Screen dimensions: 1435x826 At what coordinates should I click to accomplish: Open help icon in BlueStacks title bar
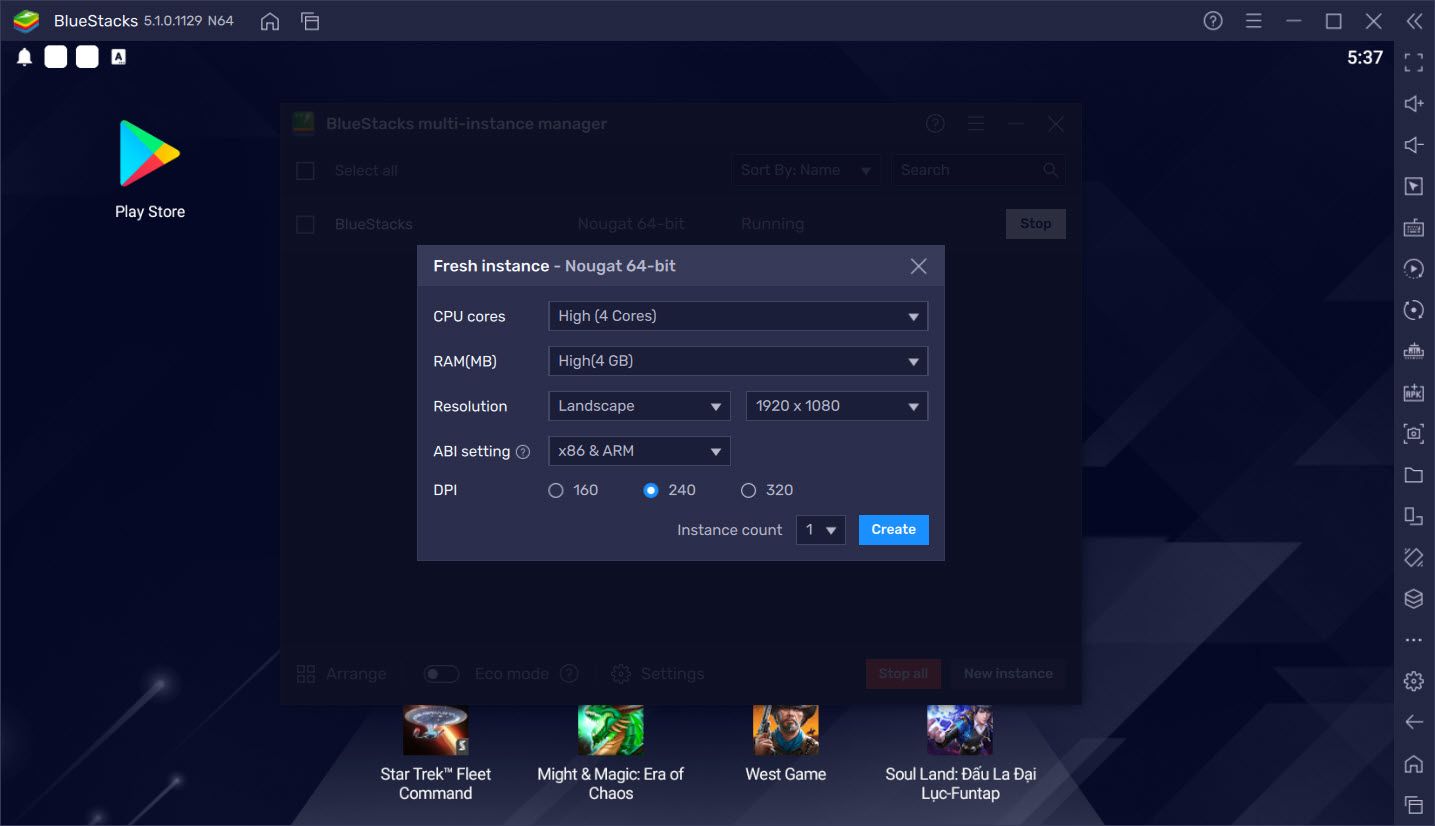click(1213, 21)
